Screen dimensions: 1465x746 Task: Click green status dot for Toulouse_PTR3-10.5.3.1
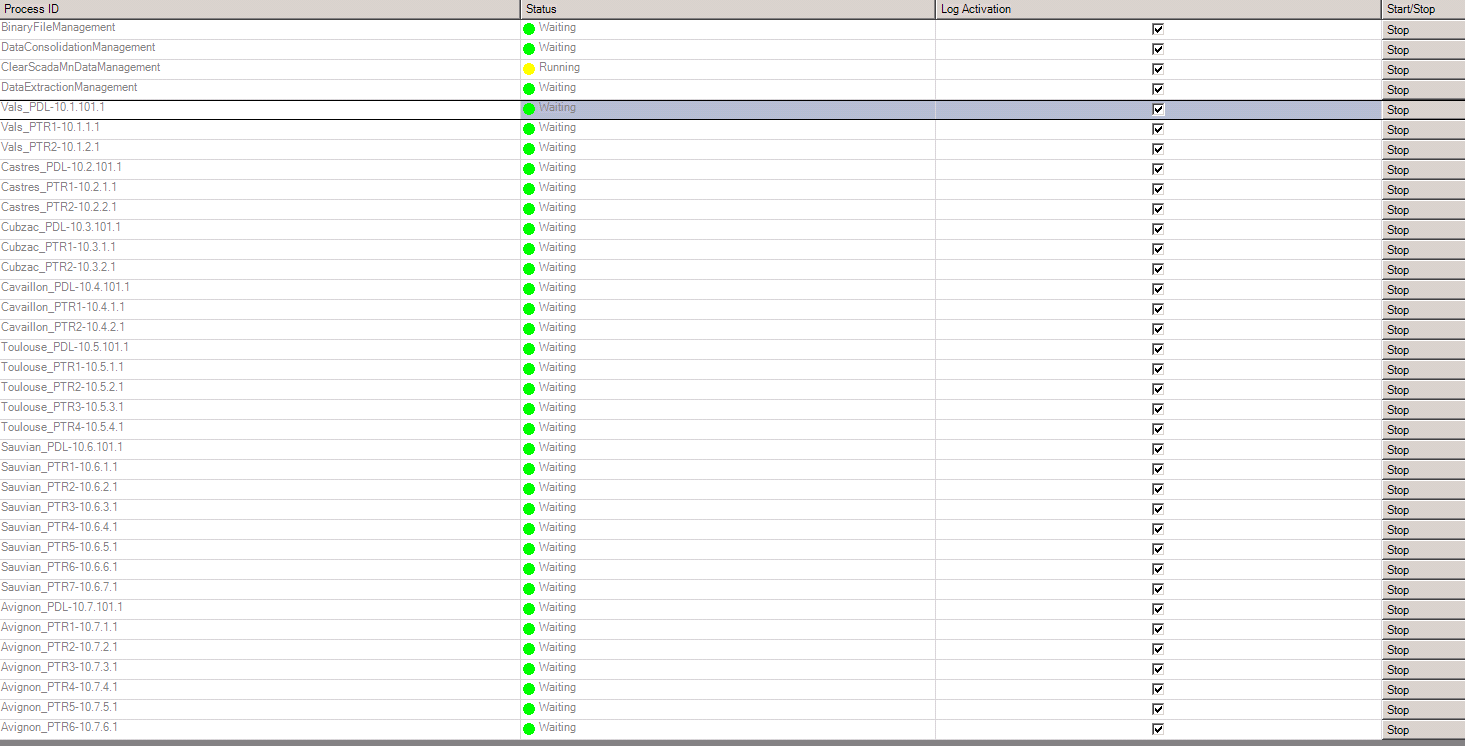(529, 409)
